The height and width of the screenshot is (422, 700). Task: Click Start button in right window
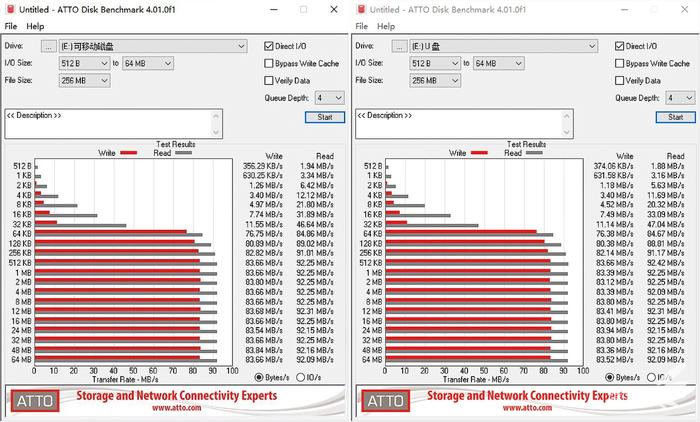(x=676, y=117)
